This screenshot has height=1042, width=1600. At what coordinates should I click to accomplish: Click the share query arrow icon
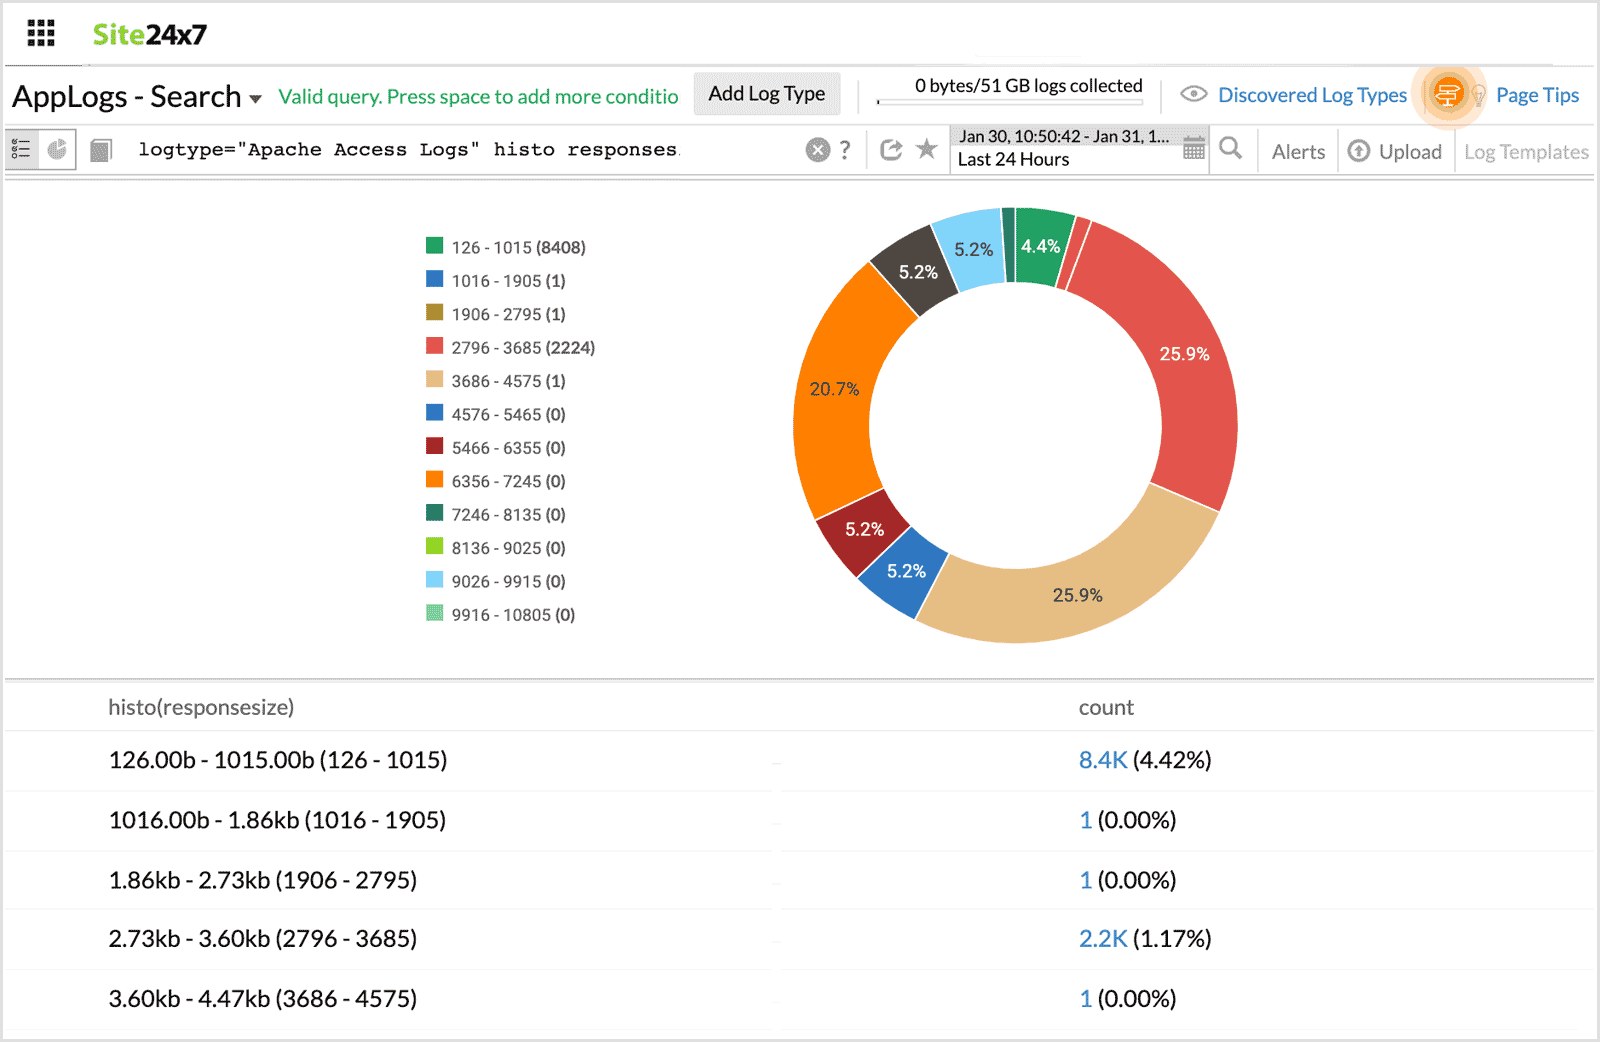890,150
